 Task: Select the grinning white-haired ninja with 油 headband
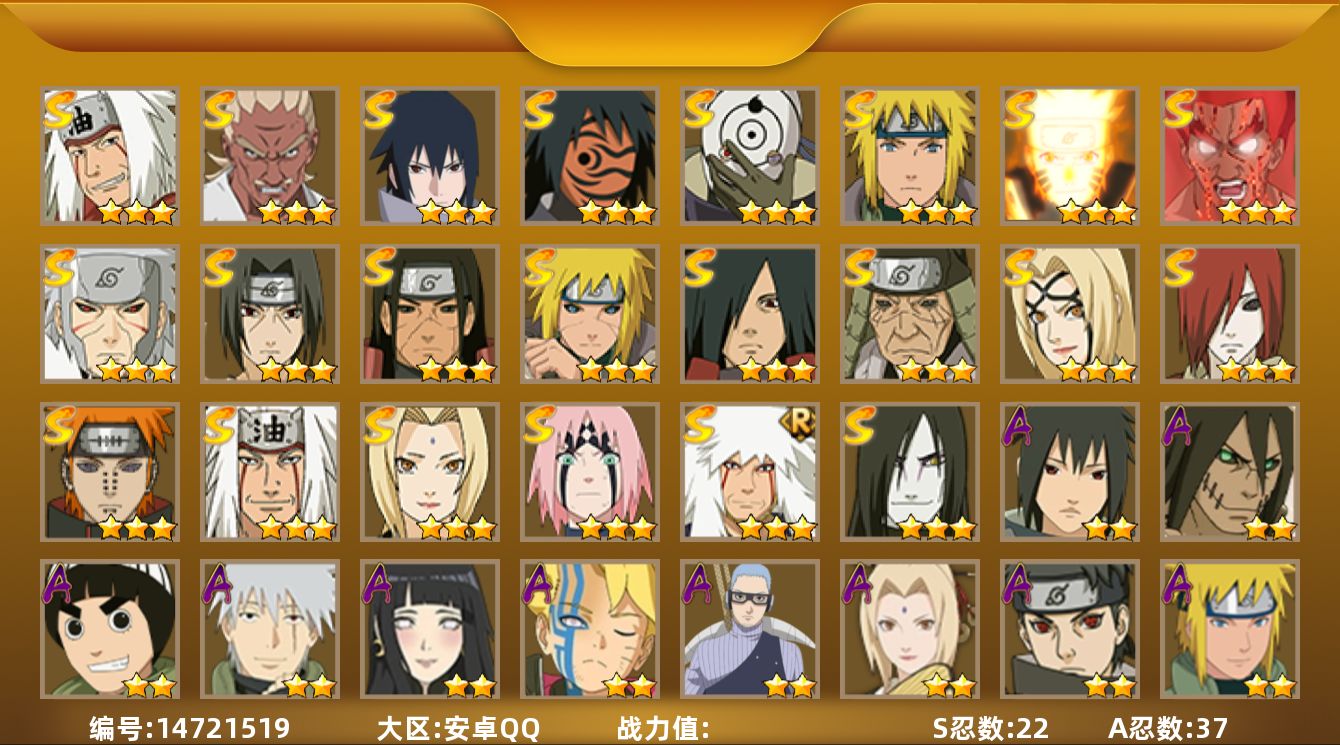(x=110, y=156)
